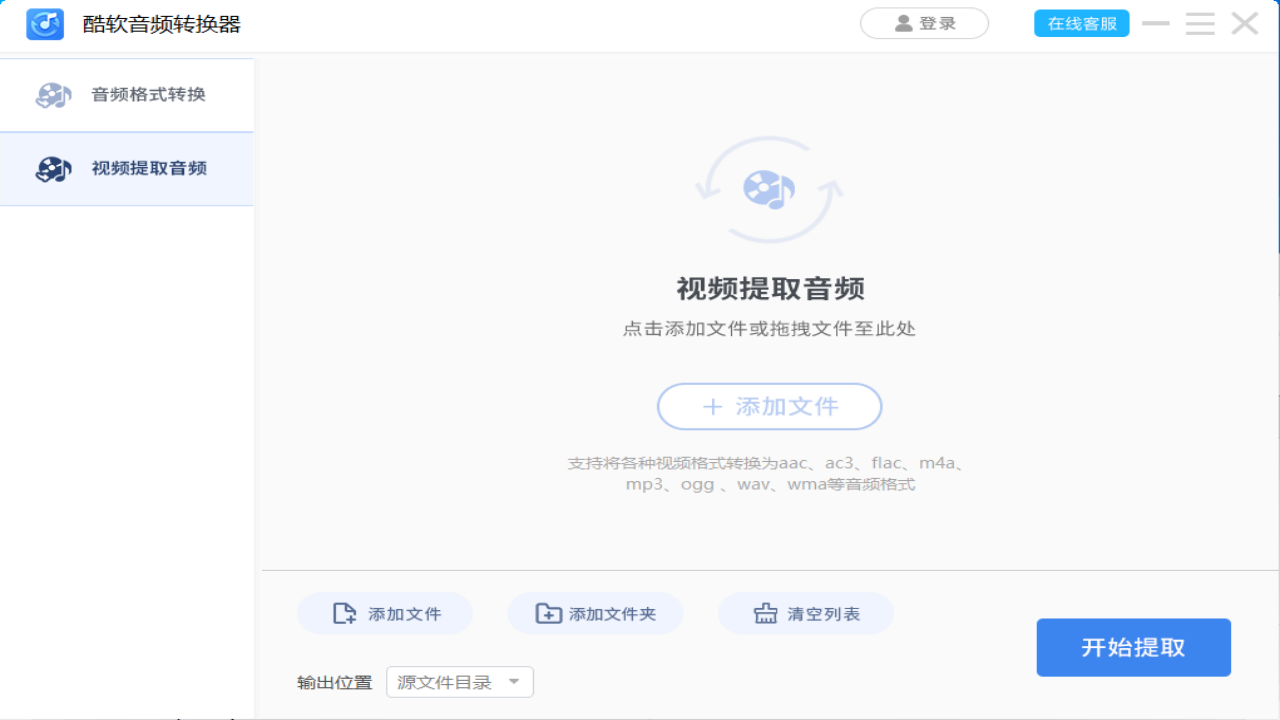Select the 音频格式转换 sidebar icon

pyautogui.click(x=53, y=94)
